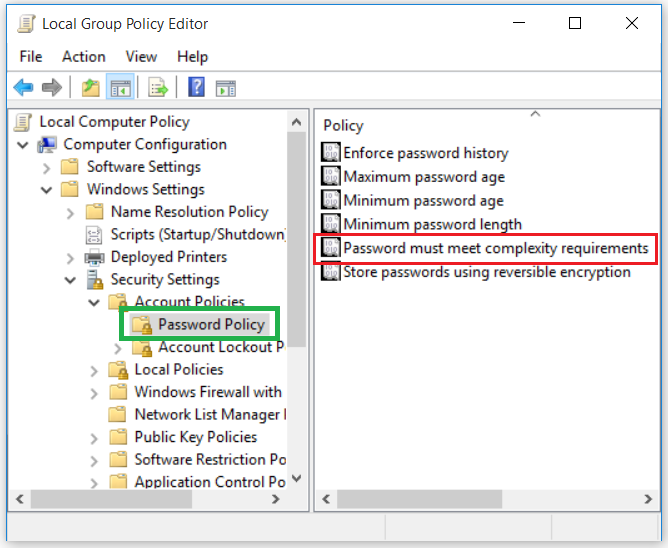
Task: Click the Minimum password age policy icon
Action: point(331,200)
